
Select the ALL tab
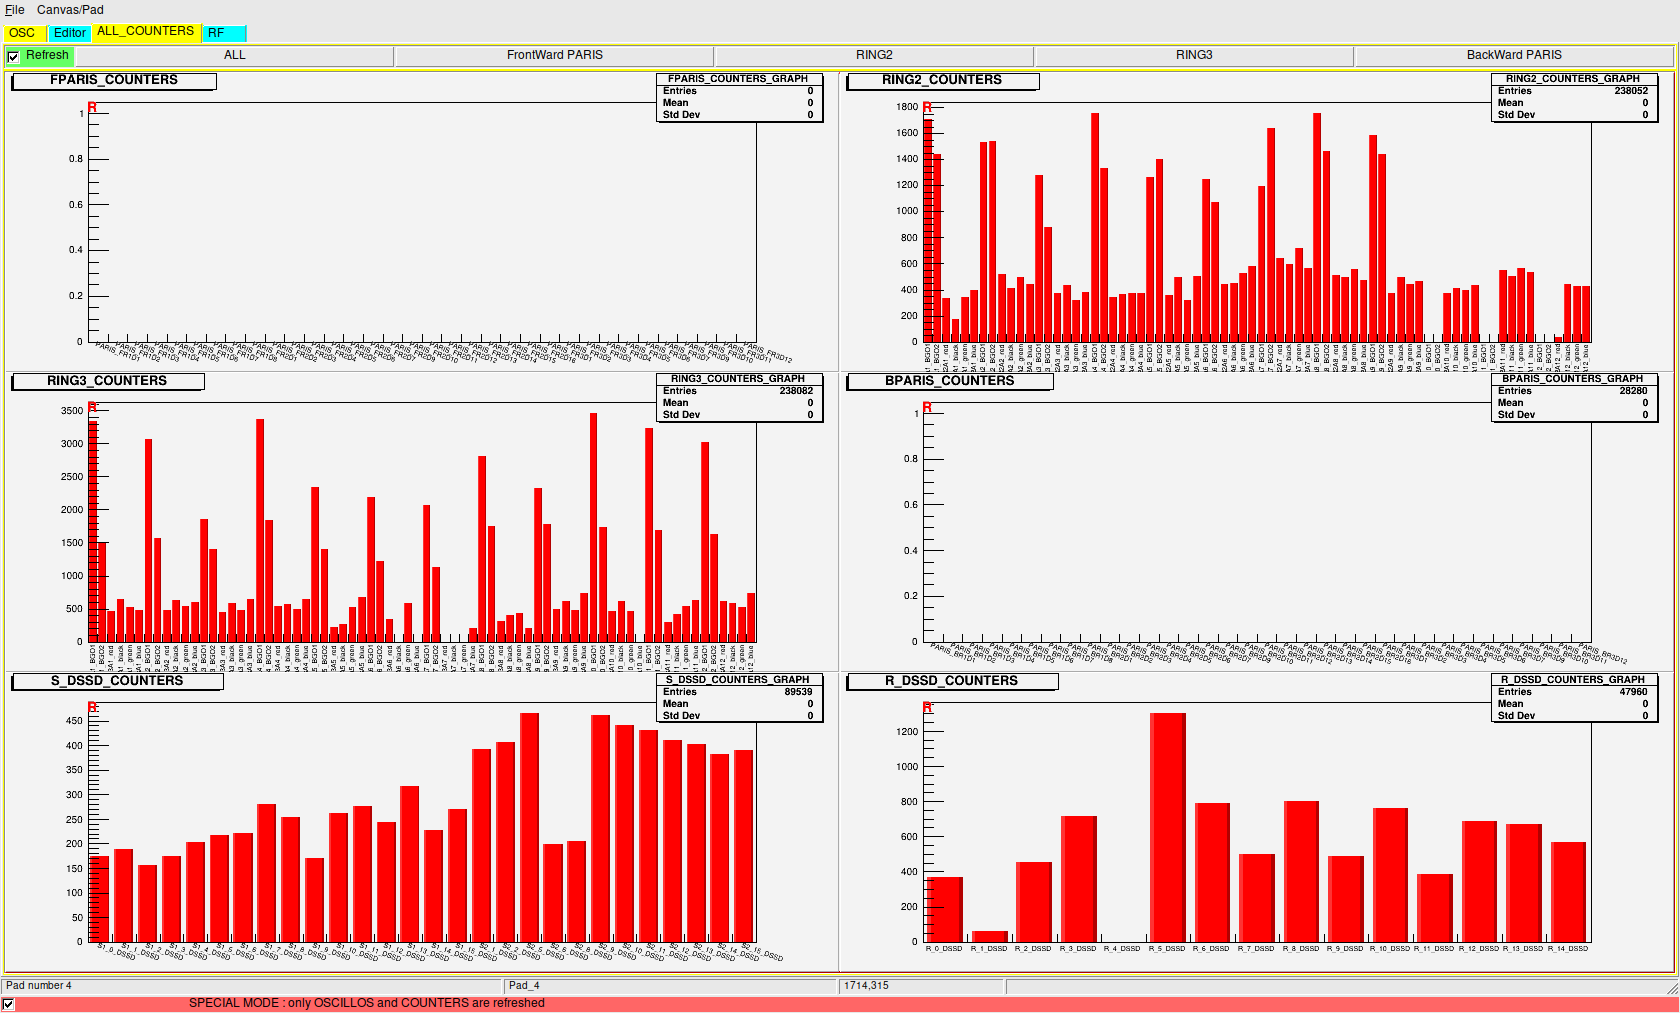pos(235,56)
